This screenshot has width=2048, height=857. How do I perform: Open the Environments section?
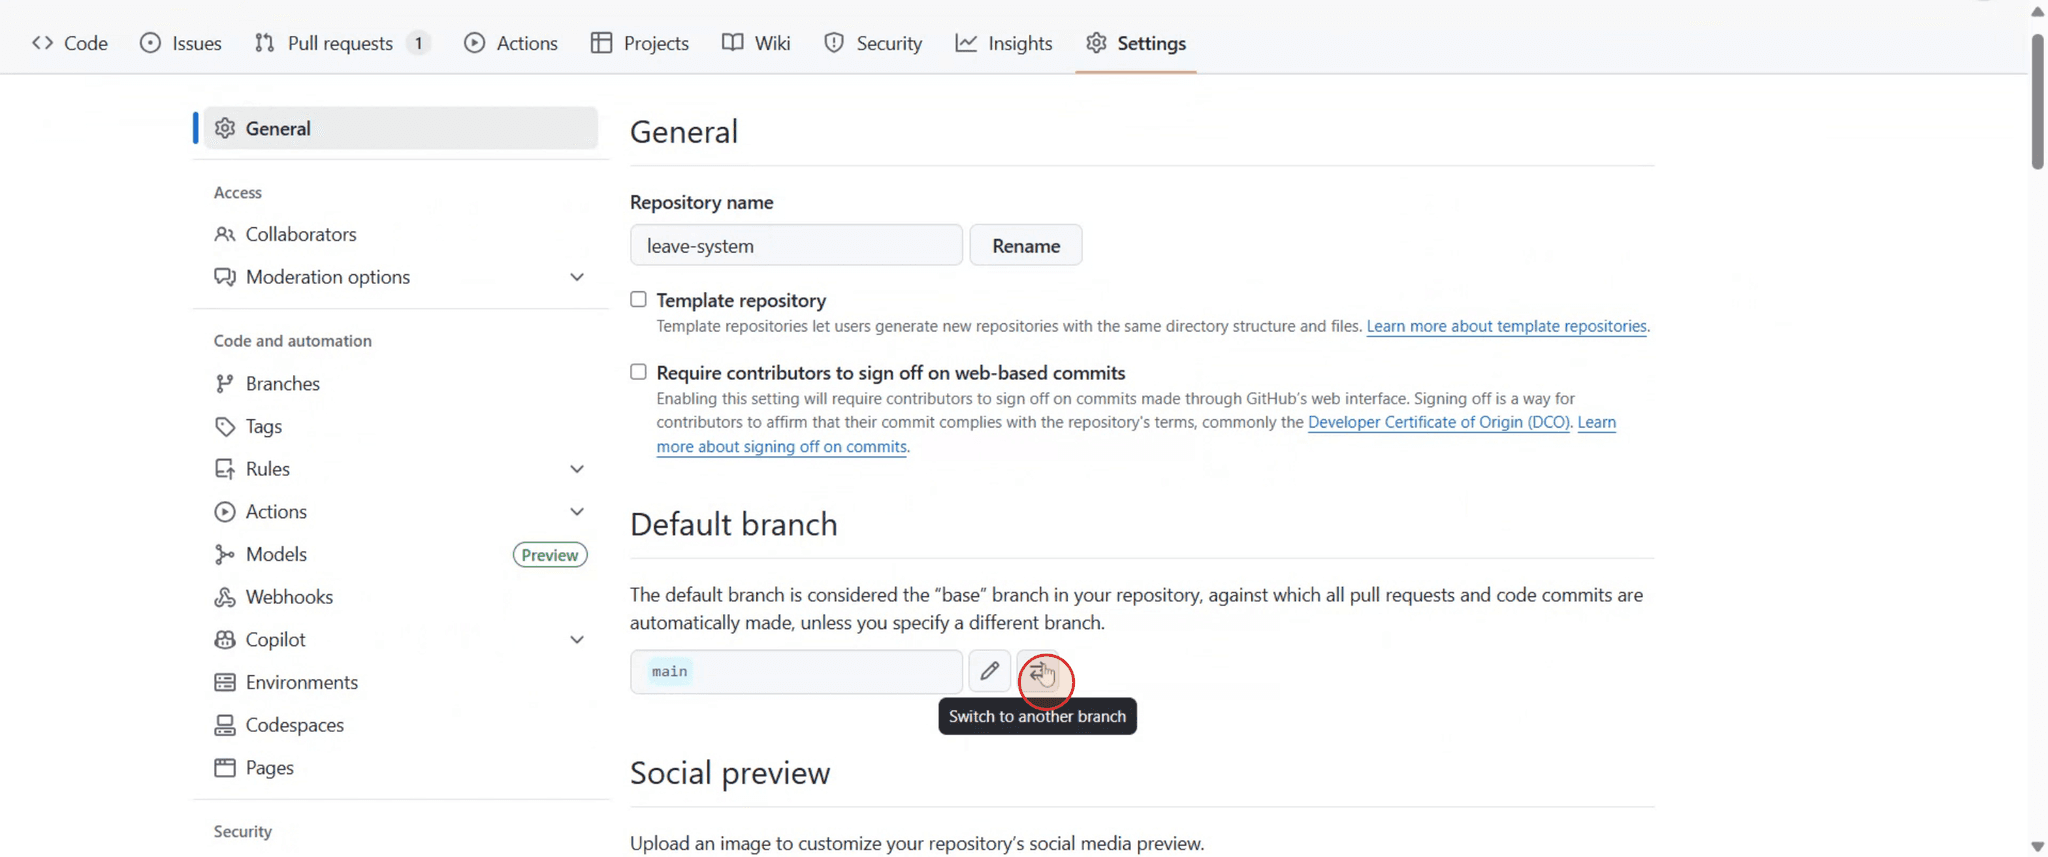(301, 681)
